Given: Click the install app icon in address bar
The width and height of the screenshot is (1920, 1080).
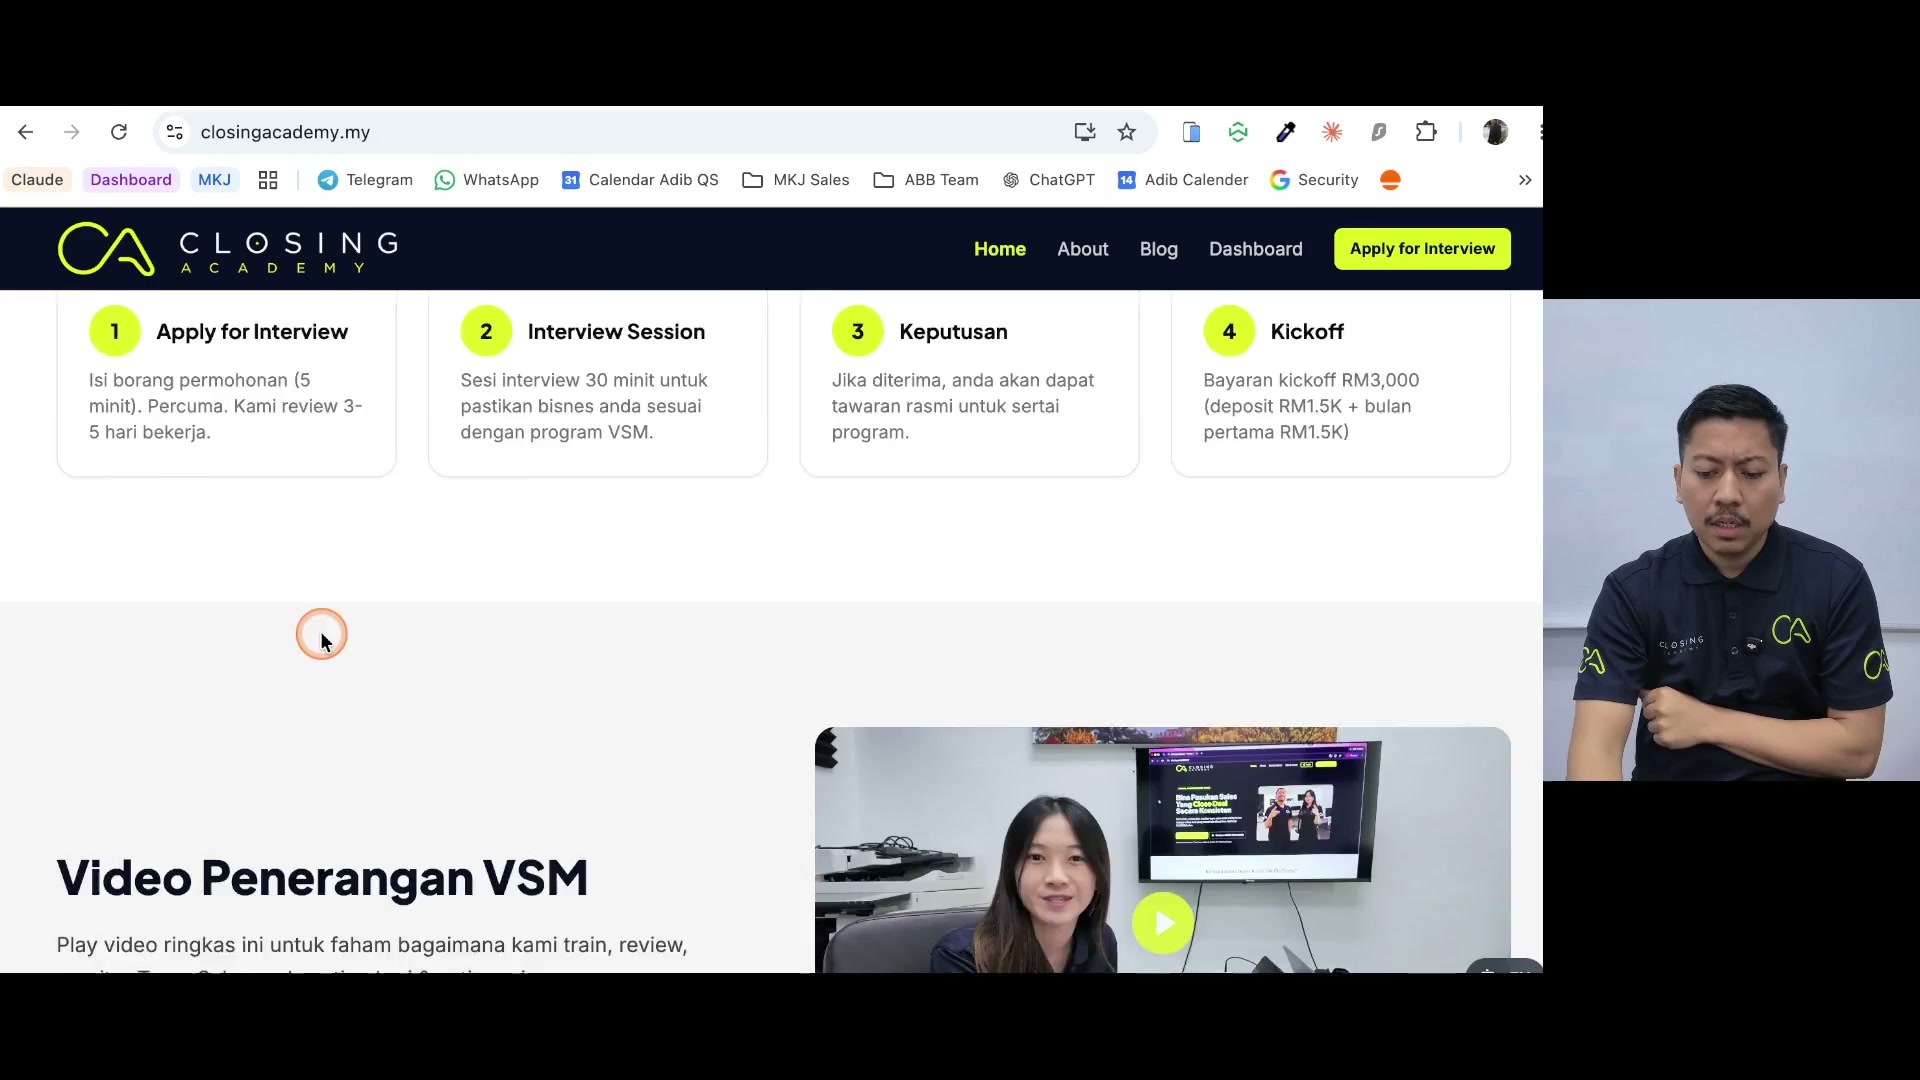Looking at the screenshot, I should [1085, 132].
